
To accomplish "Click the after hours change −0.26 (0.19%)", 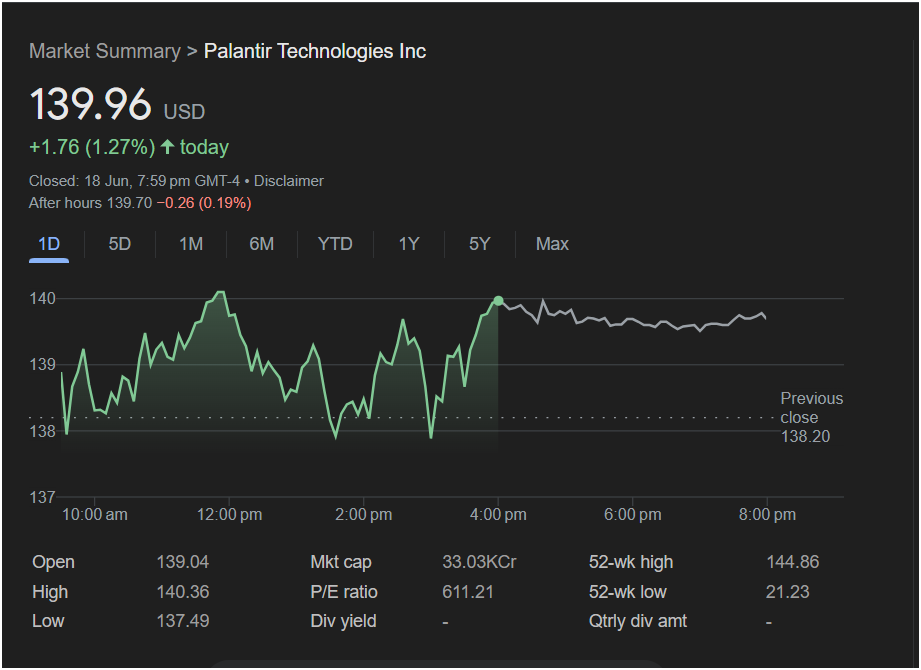I will pos(204,203).
